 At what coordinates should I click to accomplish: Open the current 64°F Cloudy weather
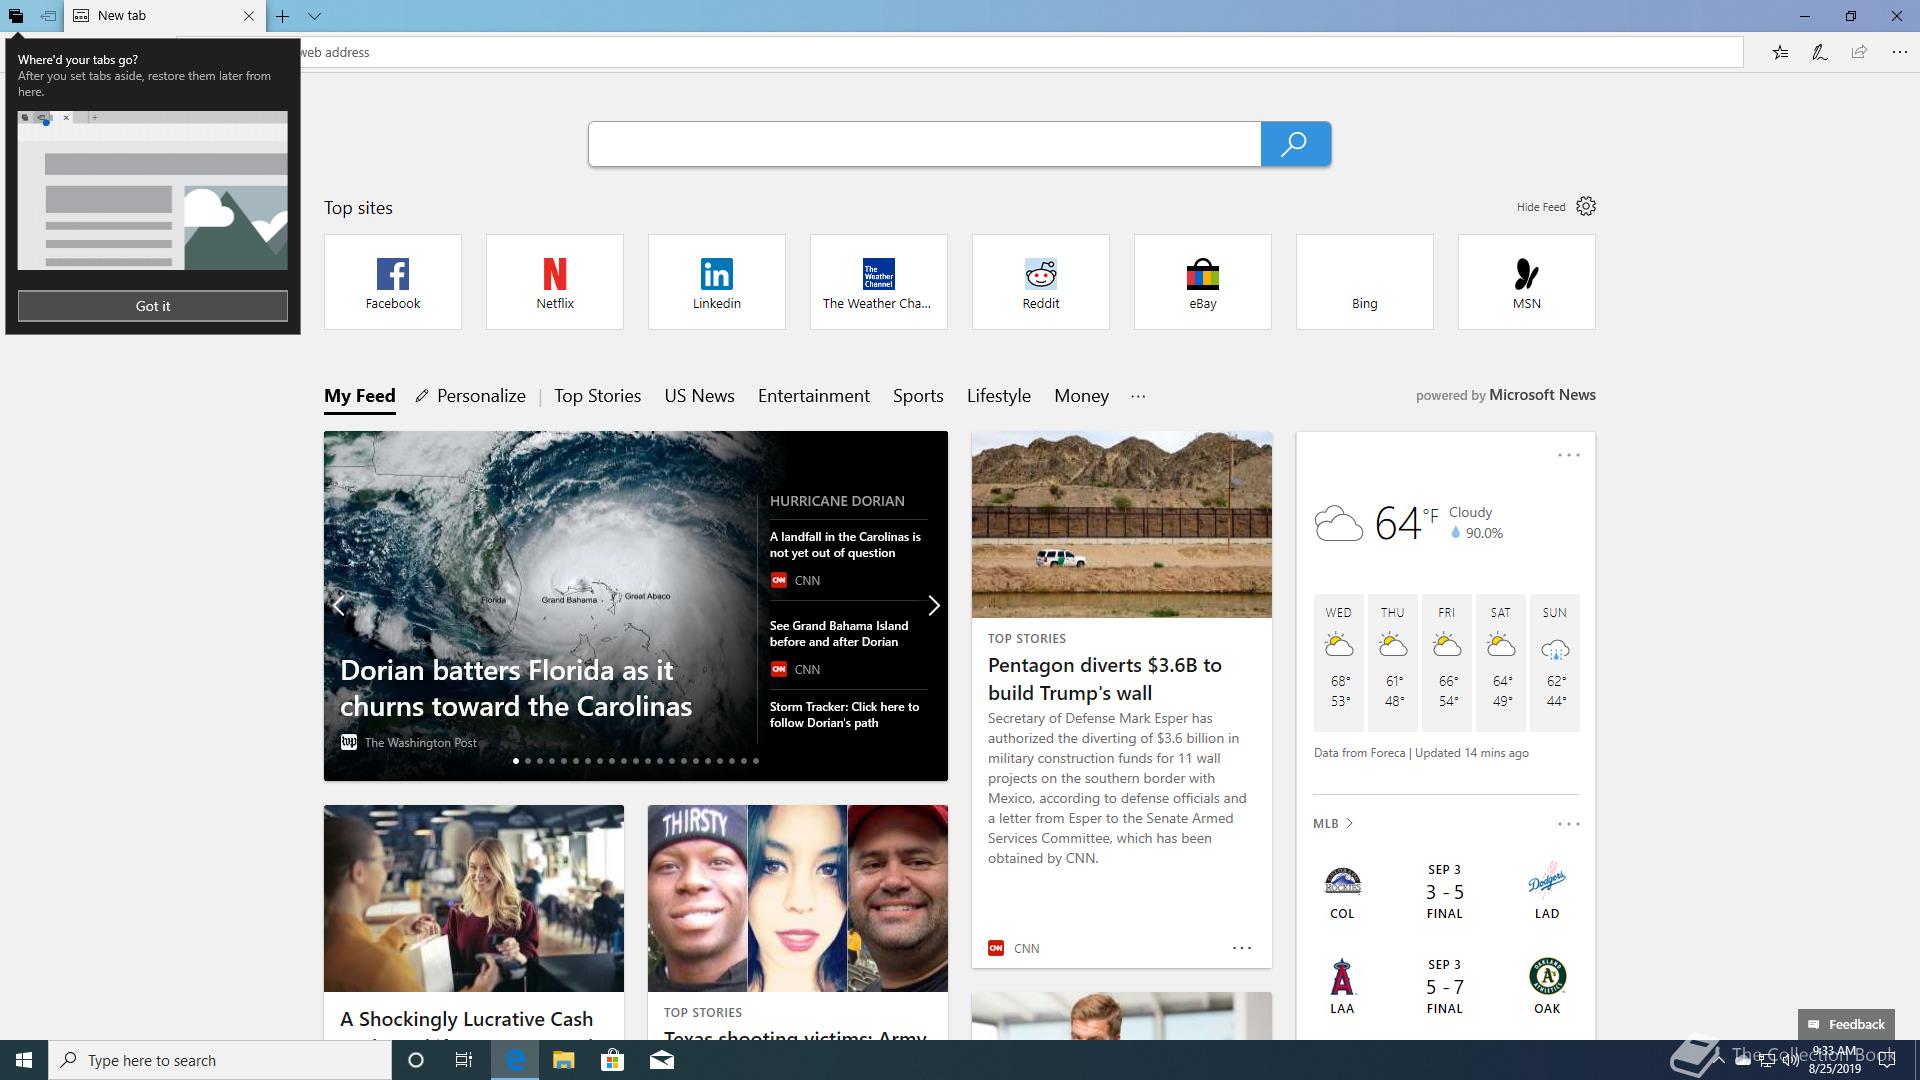click(1410, 523)
